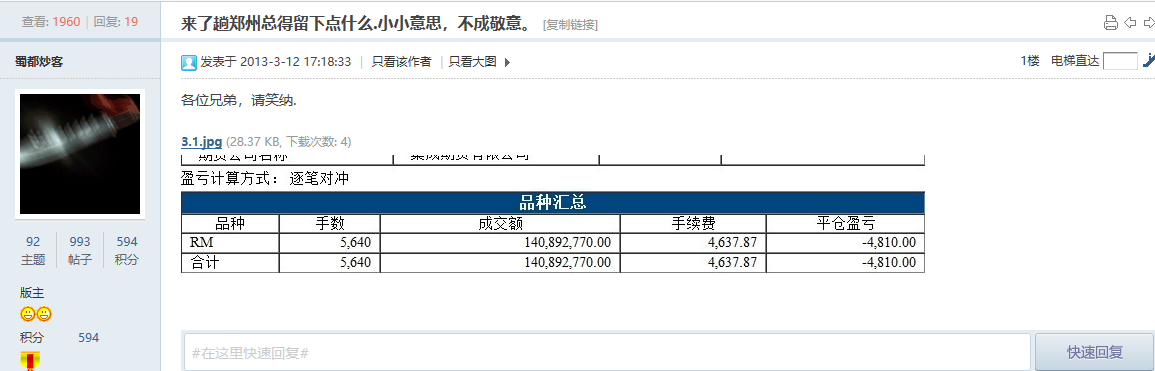1155x371 pixels.
Task: Click the 积分 594 line below rank icons
Action: (x=60, y=338)
